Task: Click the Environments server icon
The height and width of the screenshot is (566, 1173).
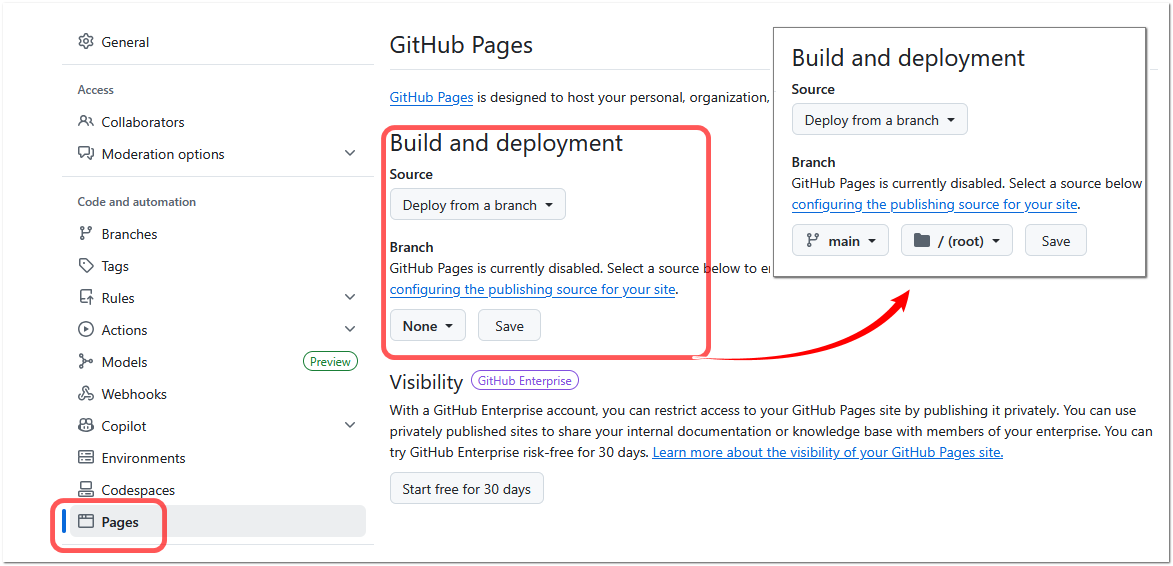Action: [86, 458]
